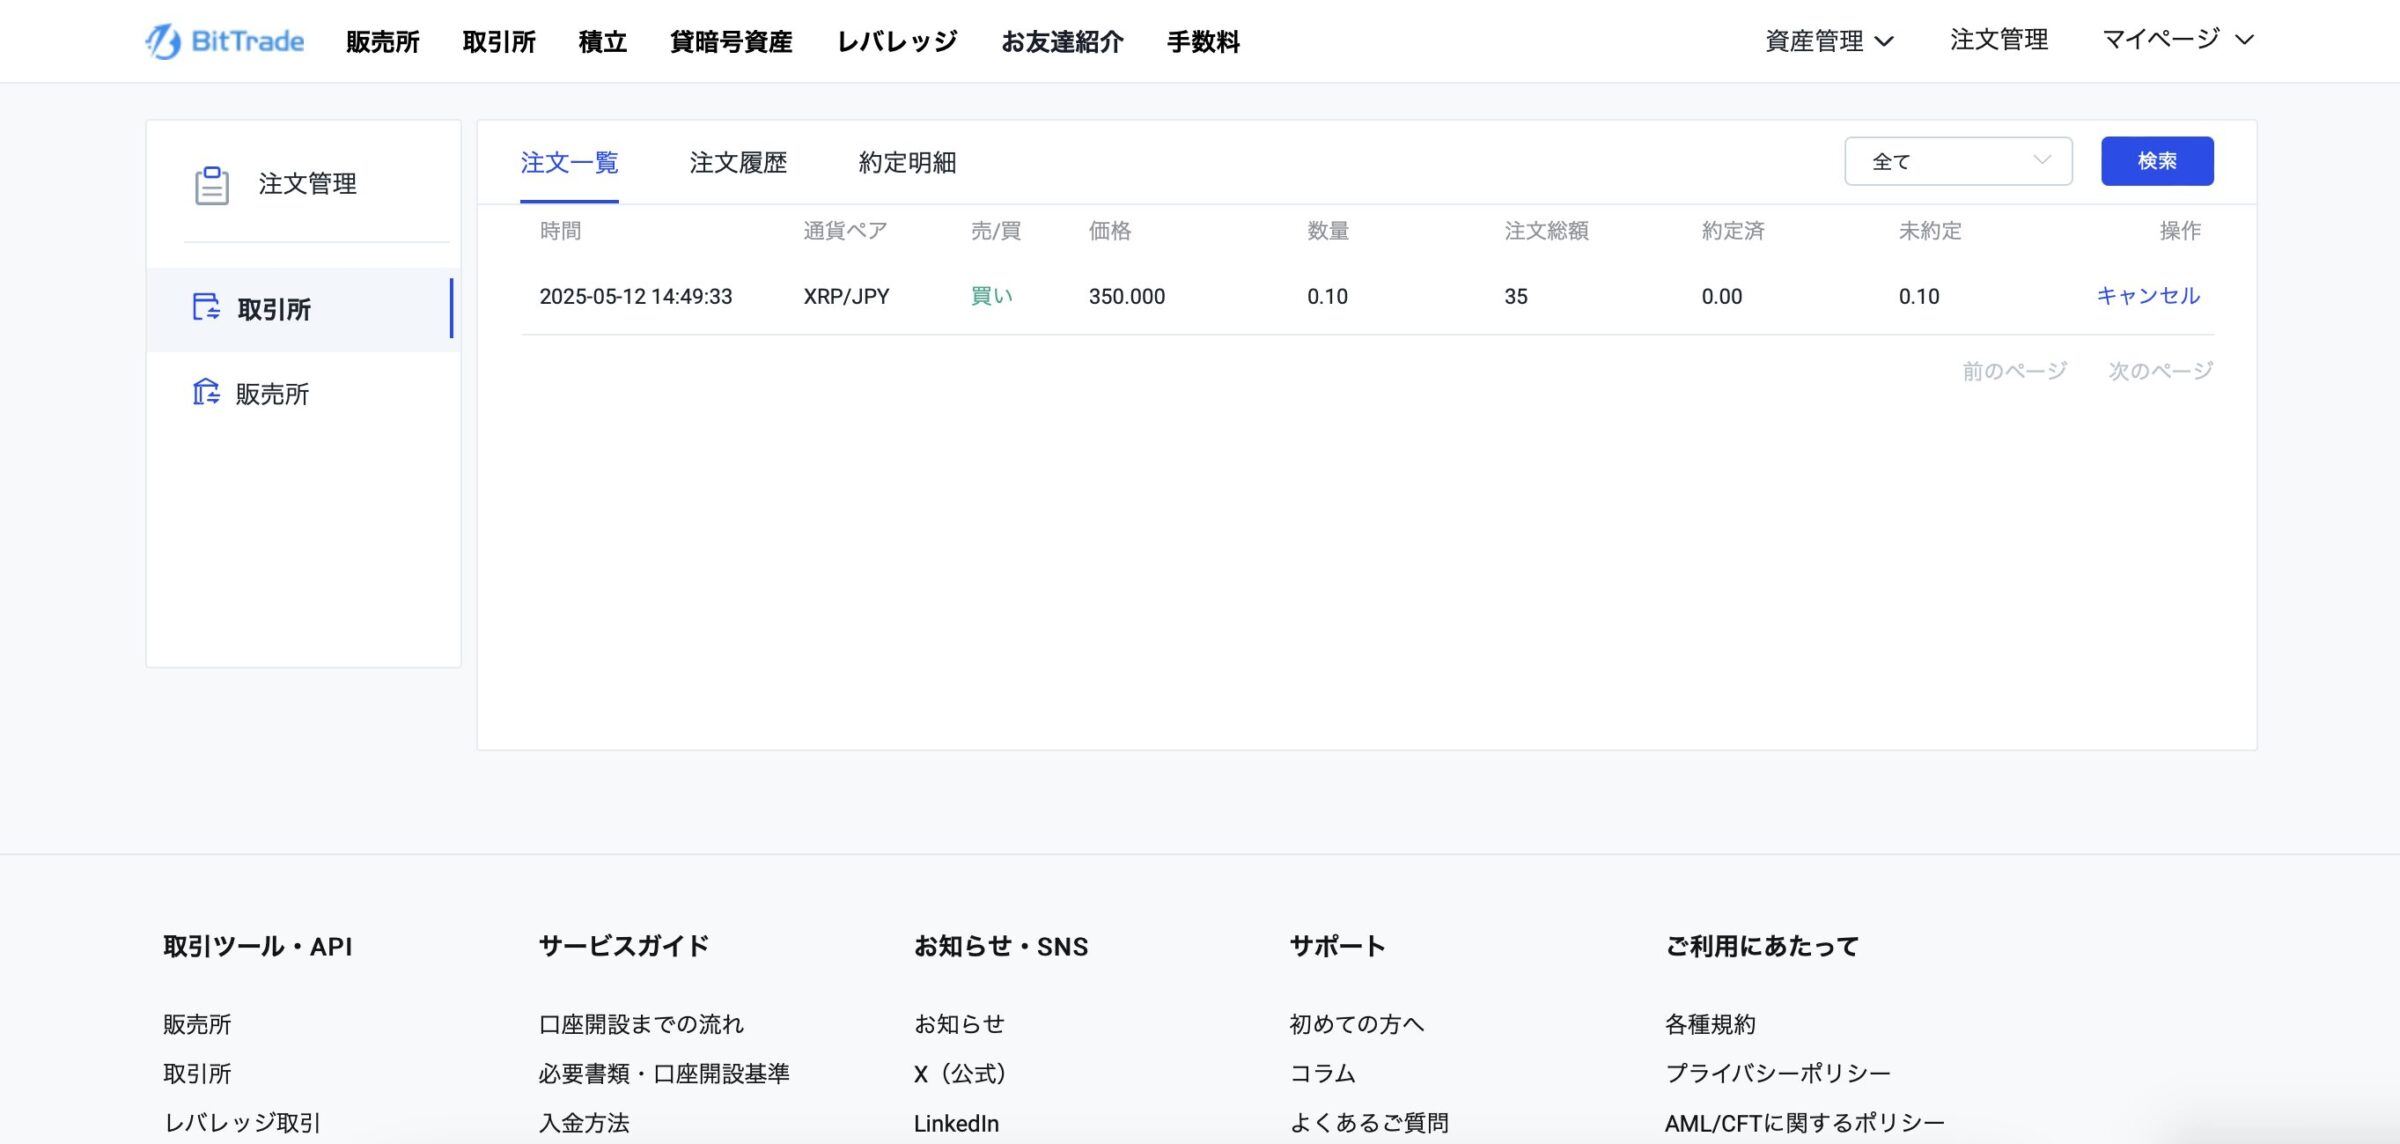The width and height of the screenshot is (2400, 1144).
Task: Click the BitTrade logo
Action: pos(225,41)
